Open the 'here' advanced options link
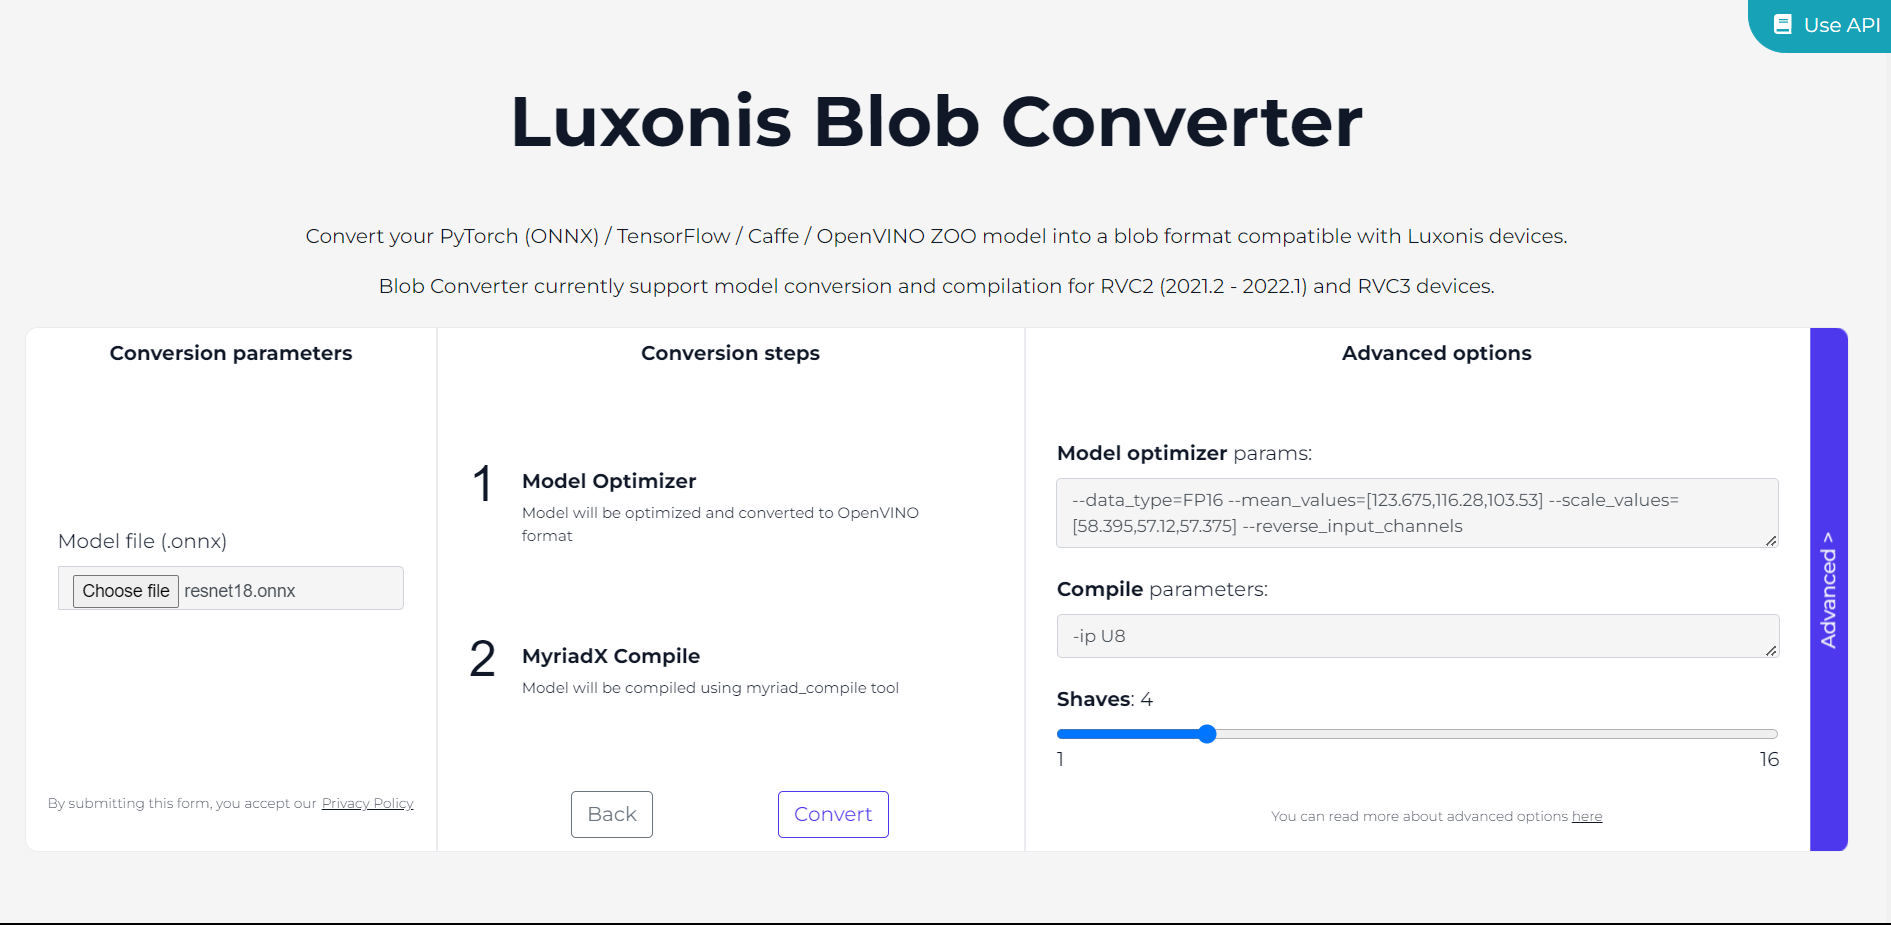Viewport: 1891px width, 925px height. pyautogui.click(x=1587, y=816)
